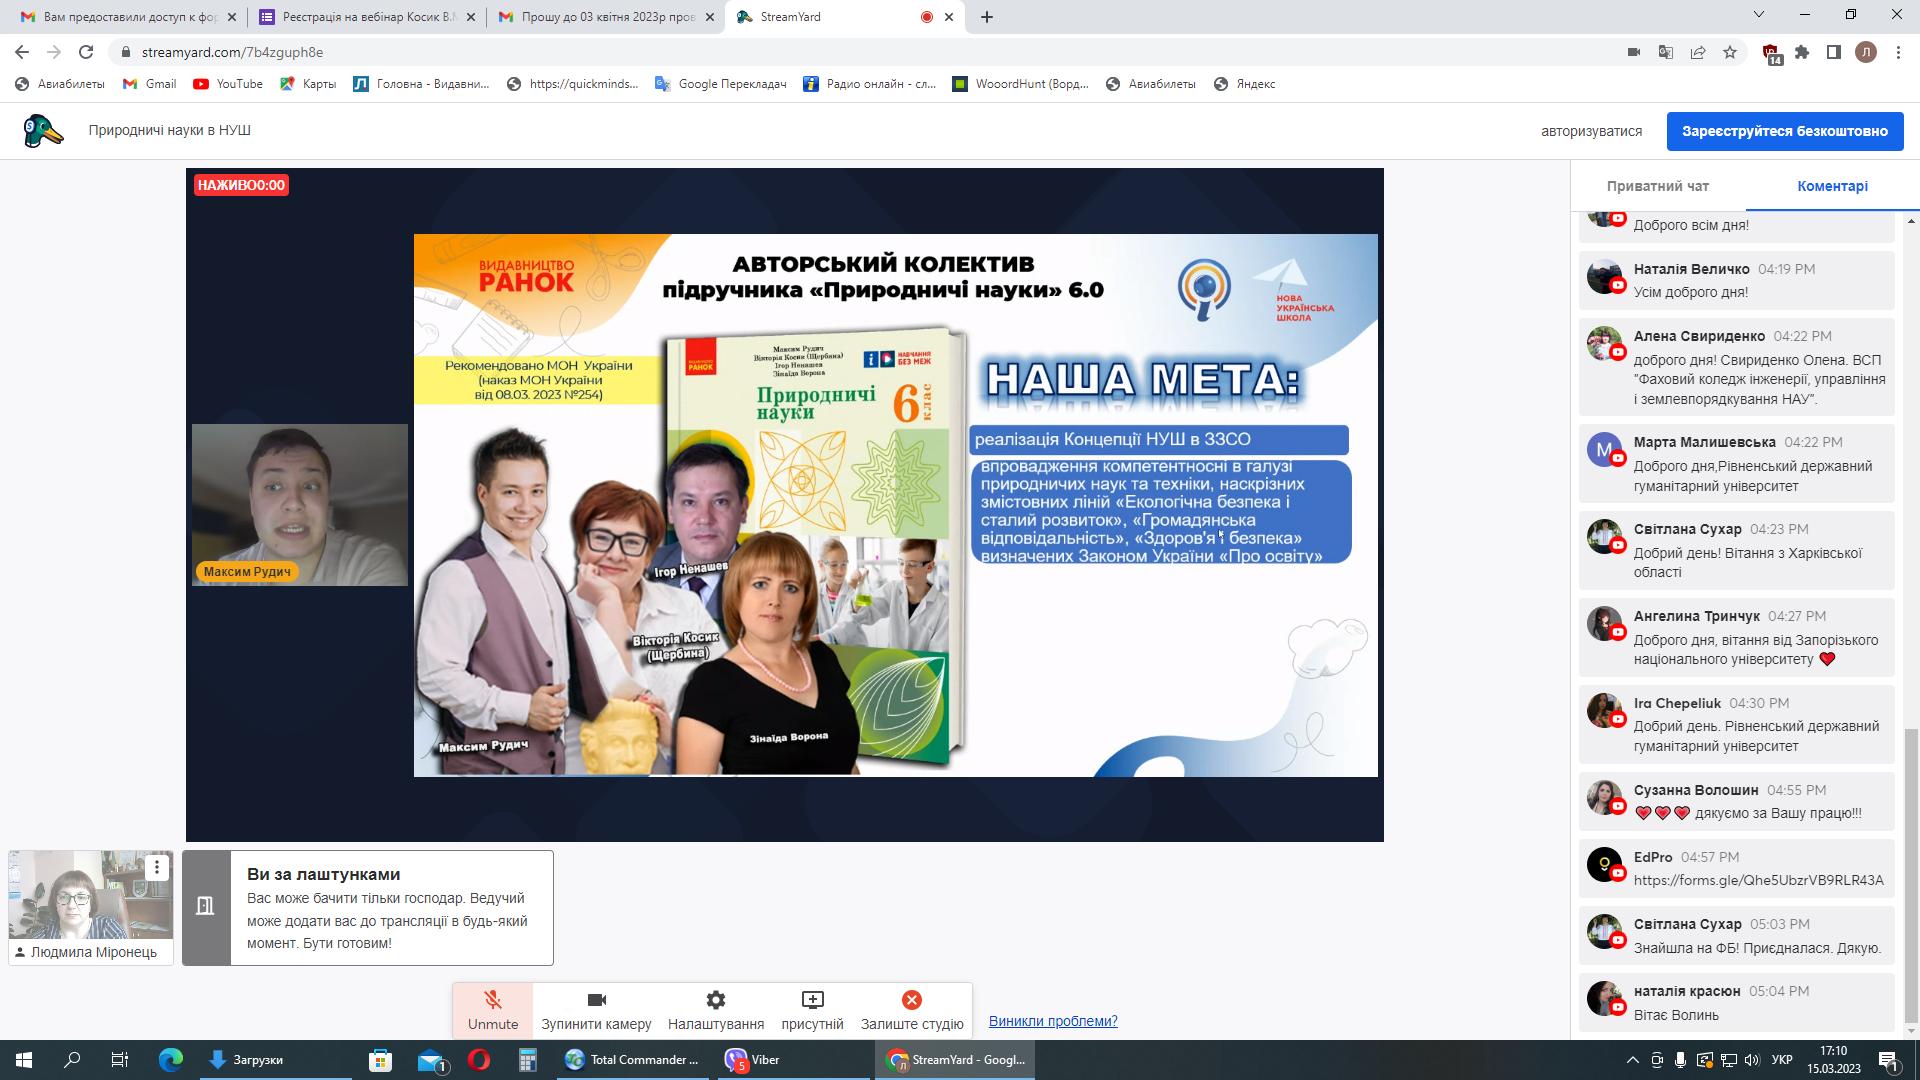Open the StreamYard duck logo
The image size is (1920, 1080).
43,131
